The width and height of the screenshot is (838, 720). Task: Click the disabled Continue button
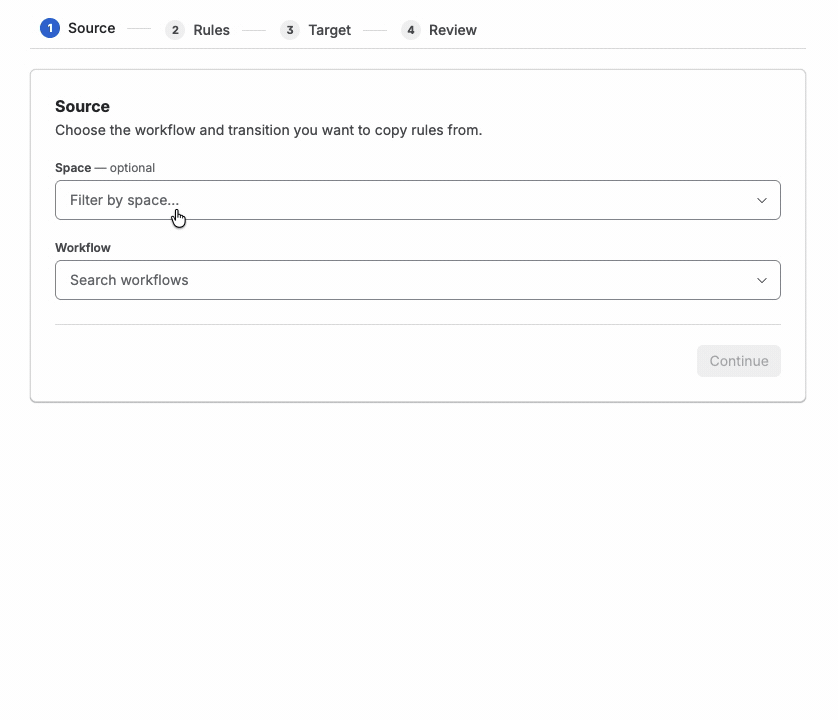[x=739, y=361]
